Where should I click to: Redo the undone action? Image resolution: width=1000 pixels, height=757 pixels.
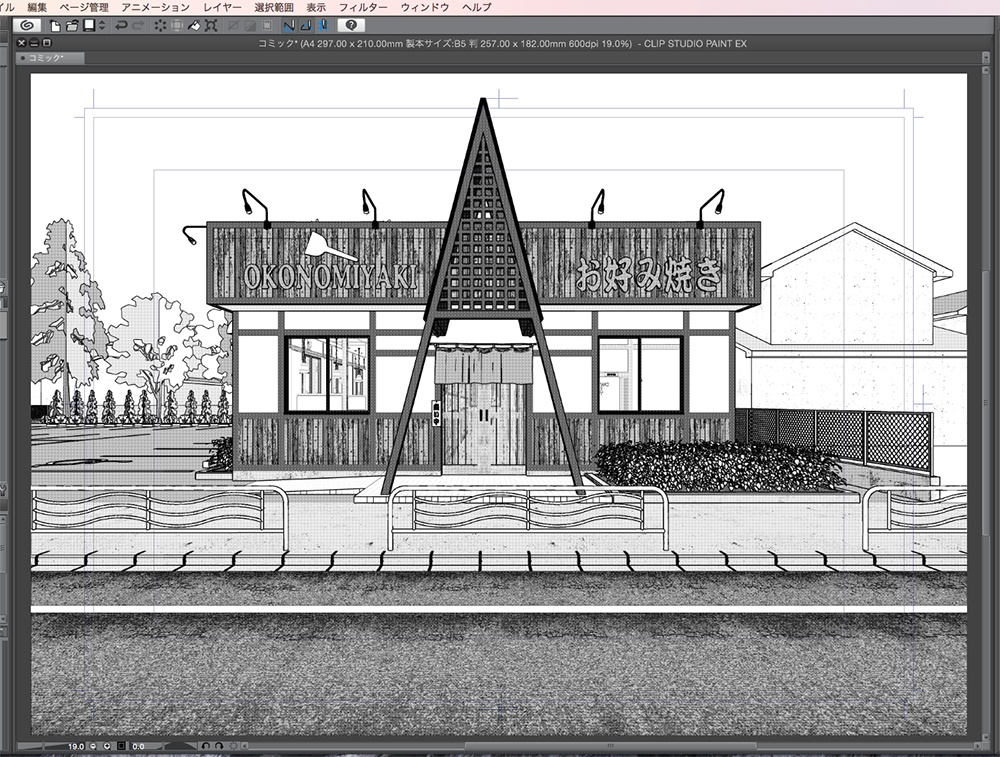point(138,26)
